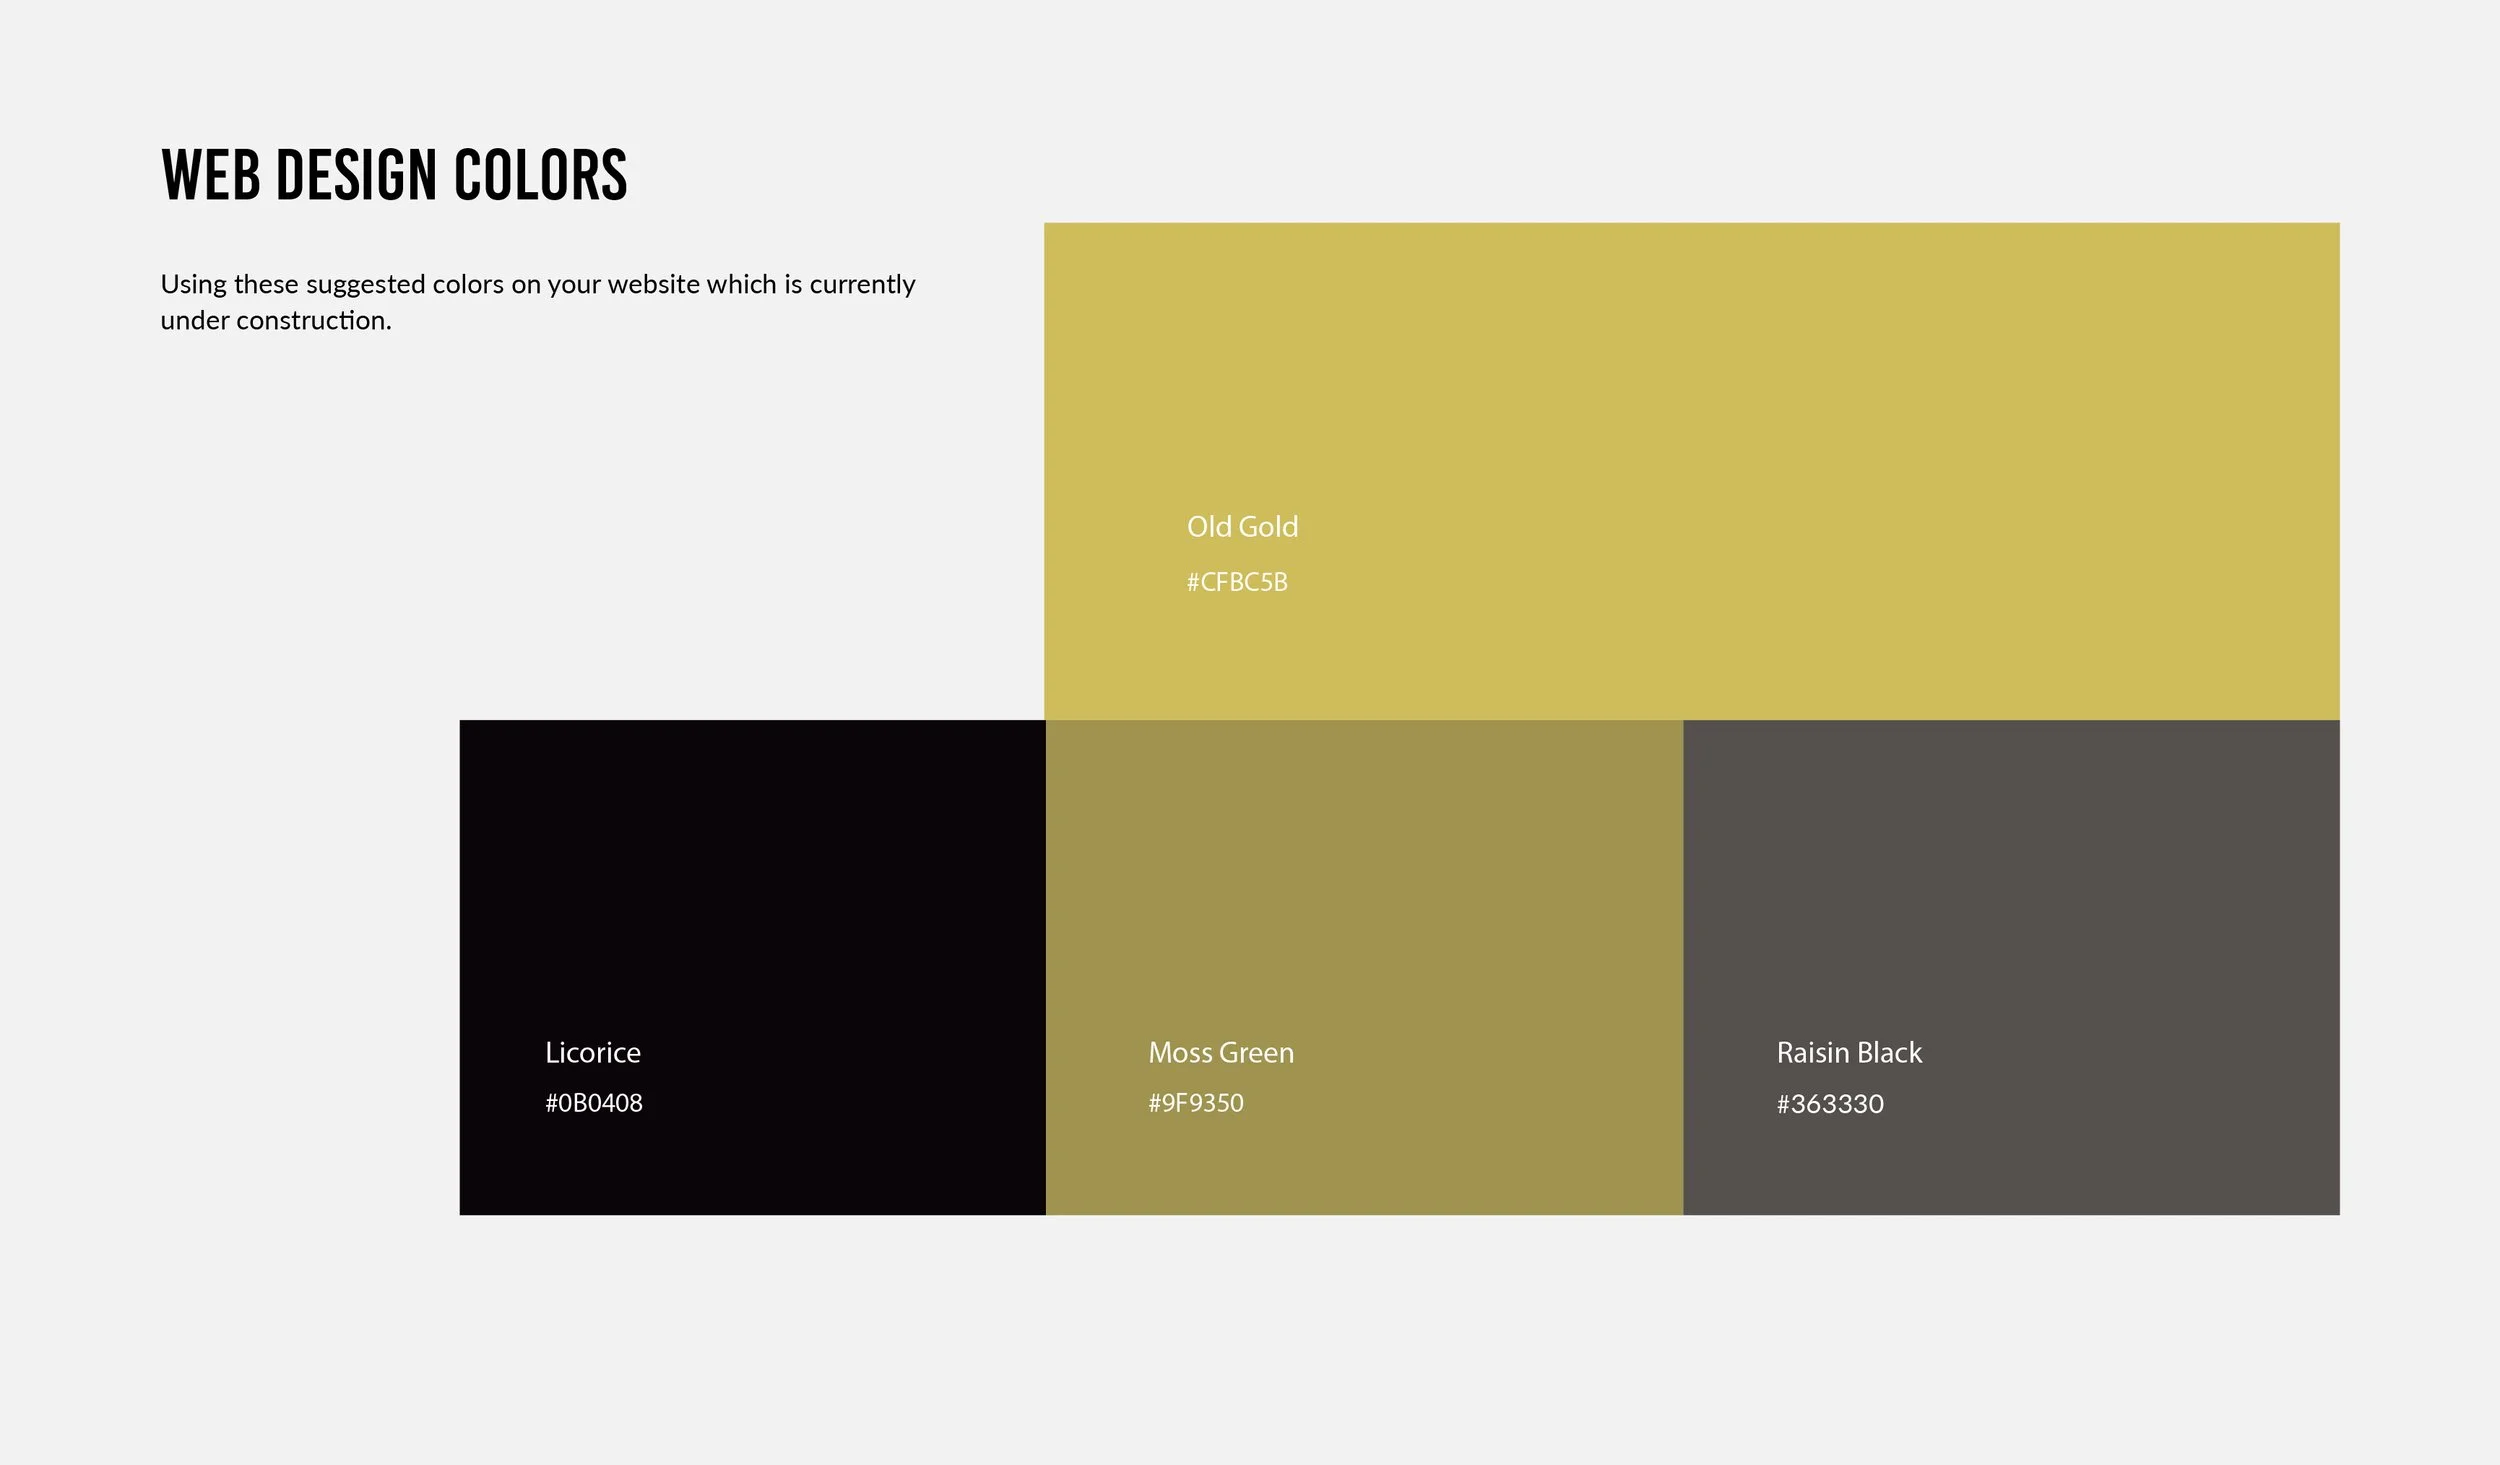Select the hex value #0B0408
The height and width of the screenshot is (1465, 2500).
(x=594, y=1103)
